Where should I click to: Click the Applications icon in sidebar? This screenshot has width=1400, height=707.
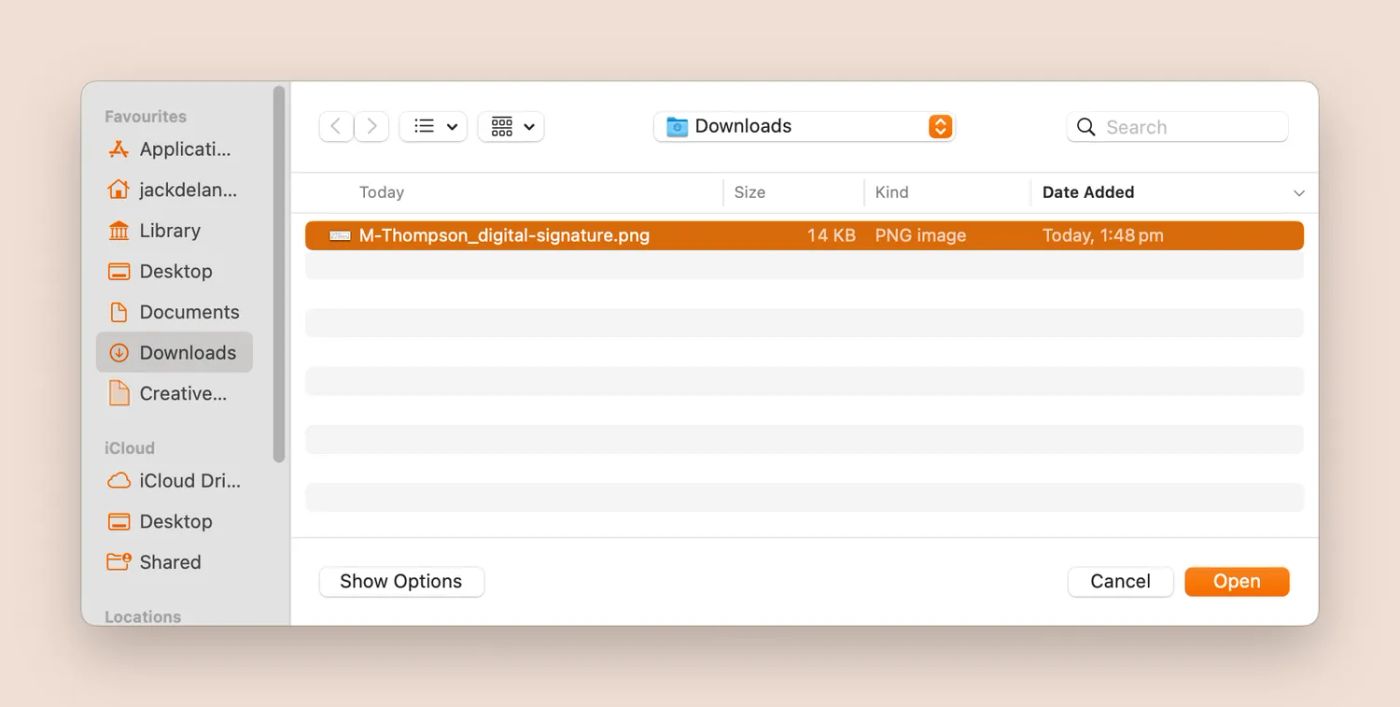(119, 149)
